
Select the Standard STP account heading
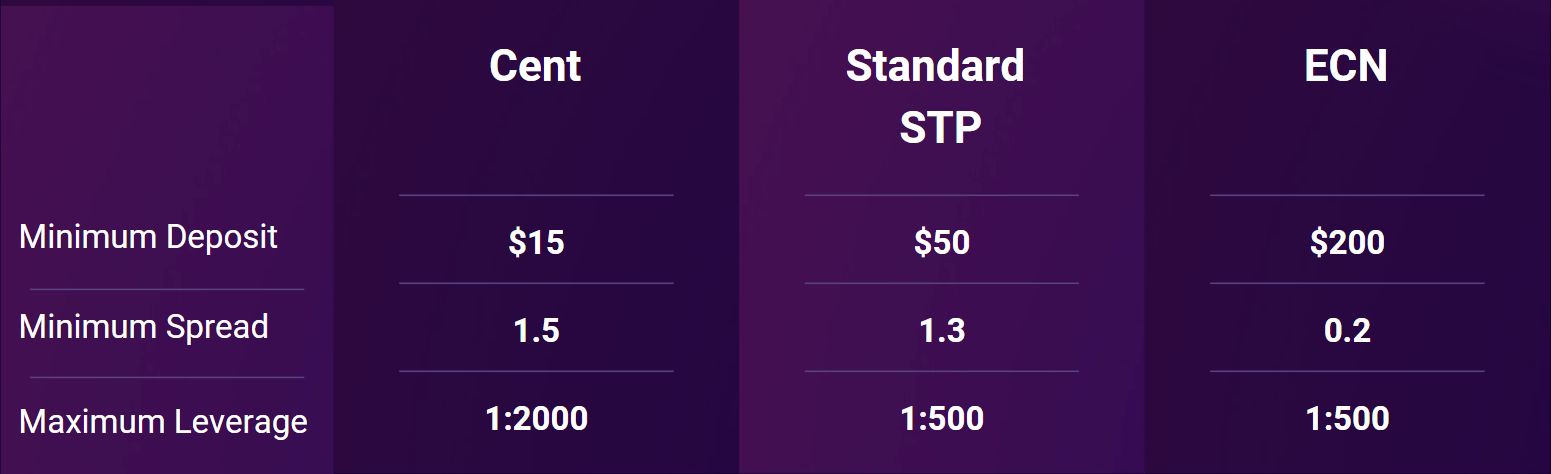(x=935, y=96)
